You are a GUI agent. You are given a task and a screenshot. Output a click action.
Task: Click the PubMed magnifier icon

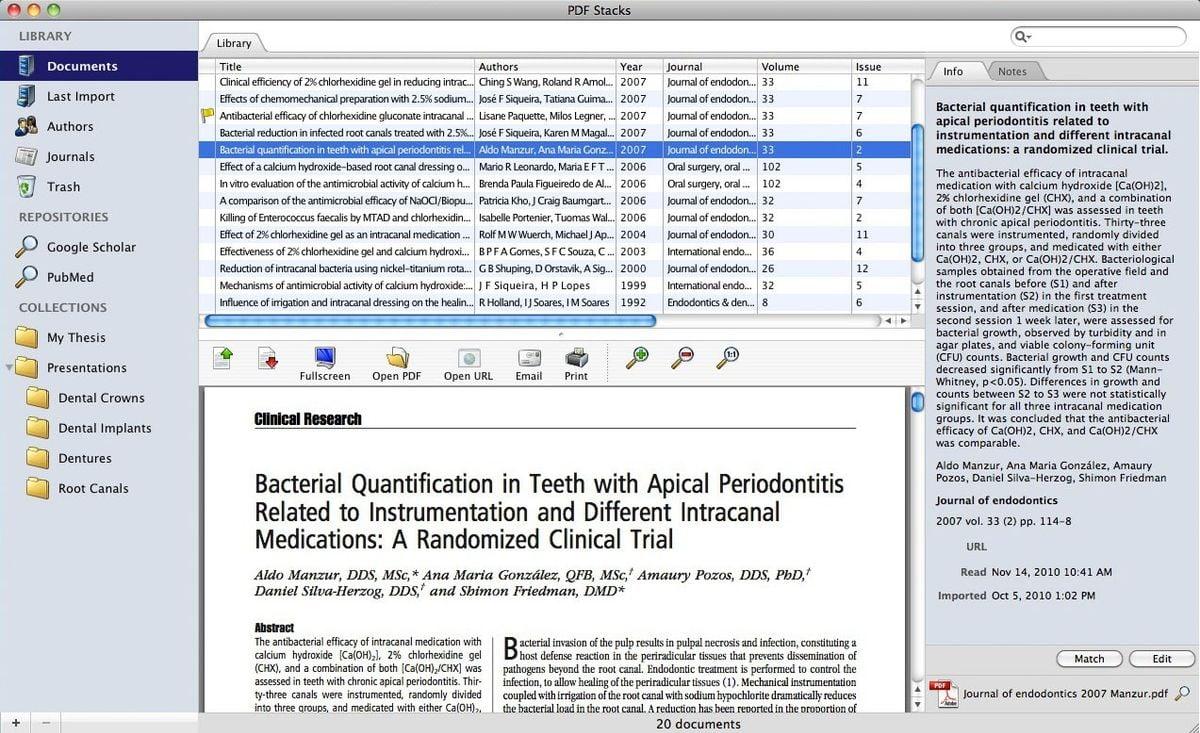pos(26,277)
